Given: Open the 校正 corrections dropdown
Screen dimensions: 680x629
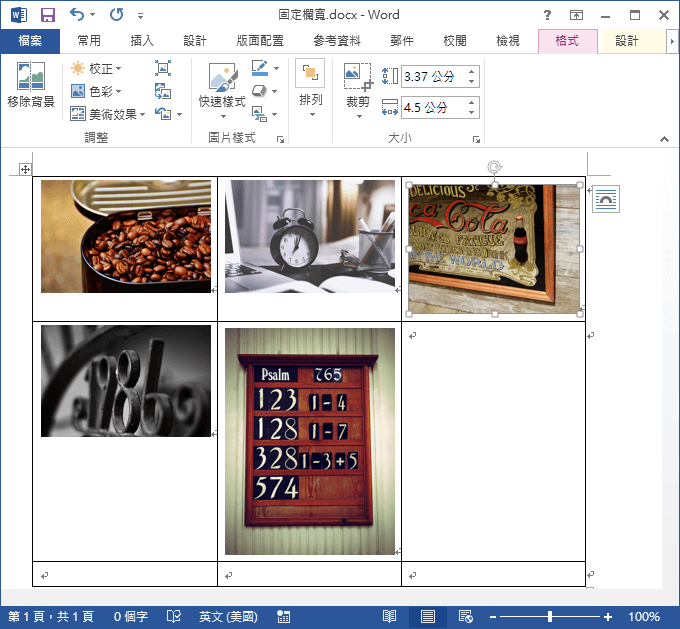Looking at the screenshot, I should coord(96,69).
